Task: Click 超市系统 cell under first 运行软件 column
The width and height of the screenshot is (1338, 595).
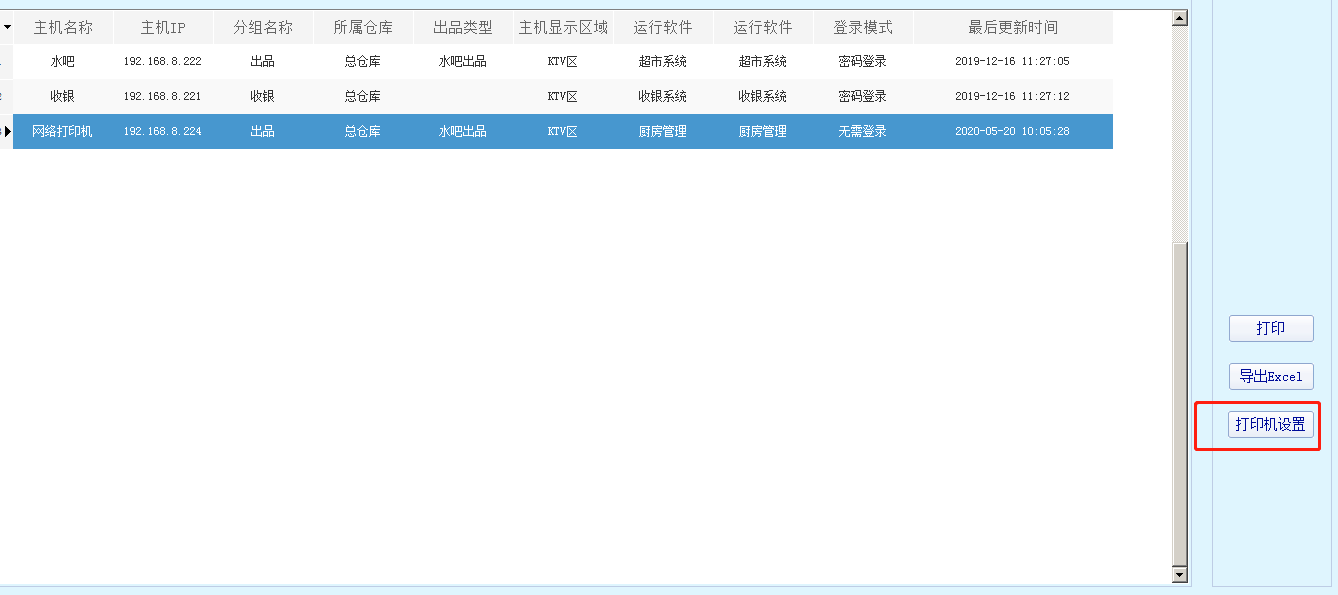Action: 663,61
